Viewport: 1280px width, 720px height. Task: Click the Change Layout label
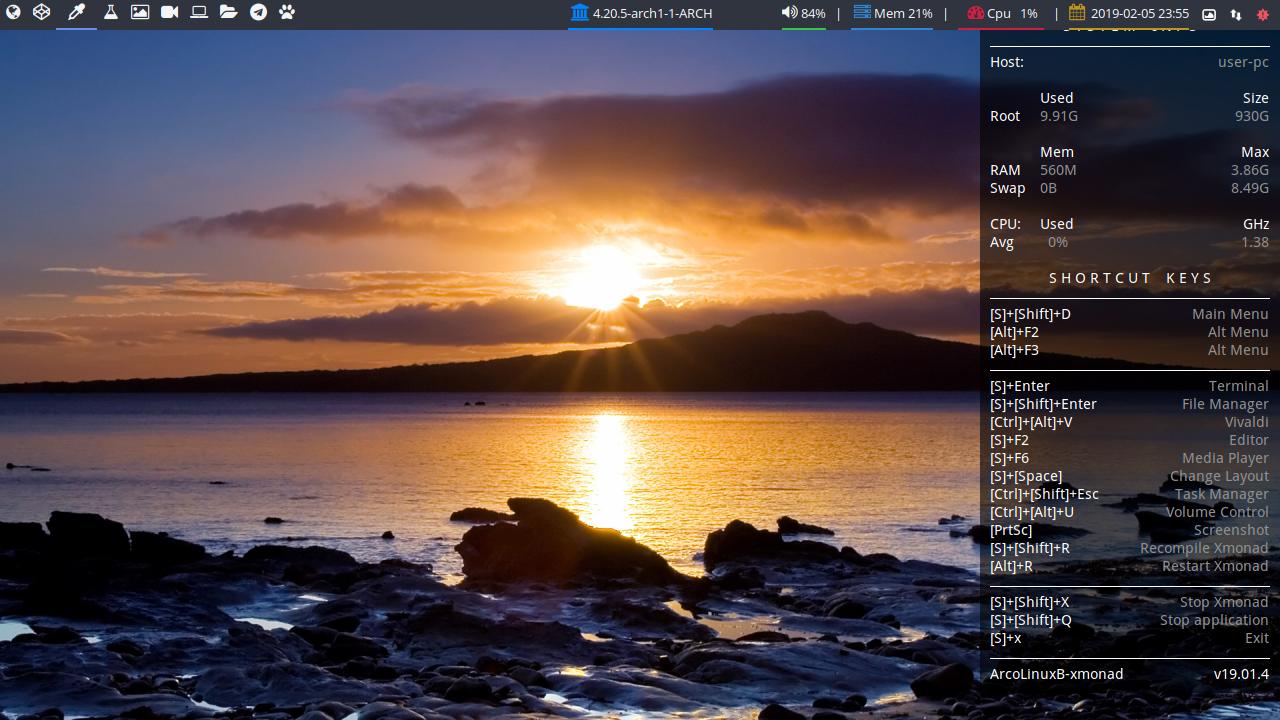[x=1219, y=476]
